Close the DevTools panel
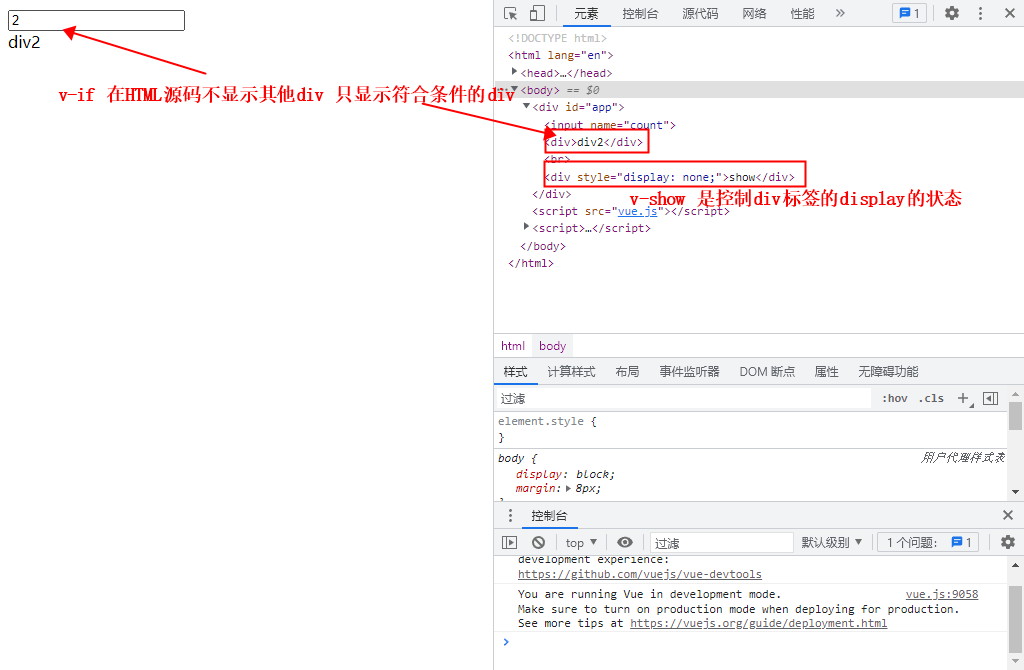The width and height of the screenshot is (1024, 670). 1009,13
